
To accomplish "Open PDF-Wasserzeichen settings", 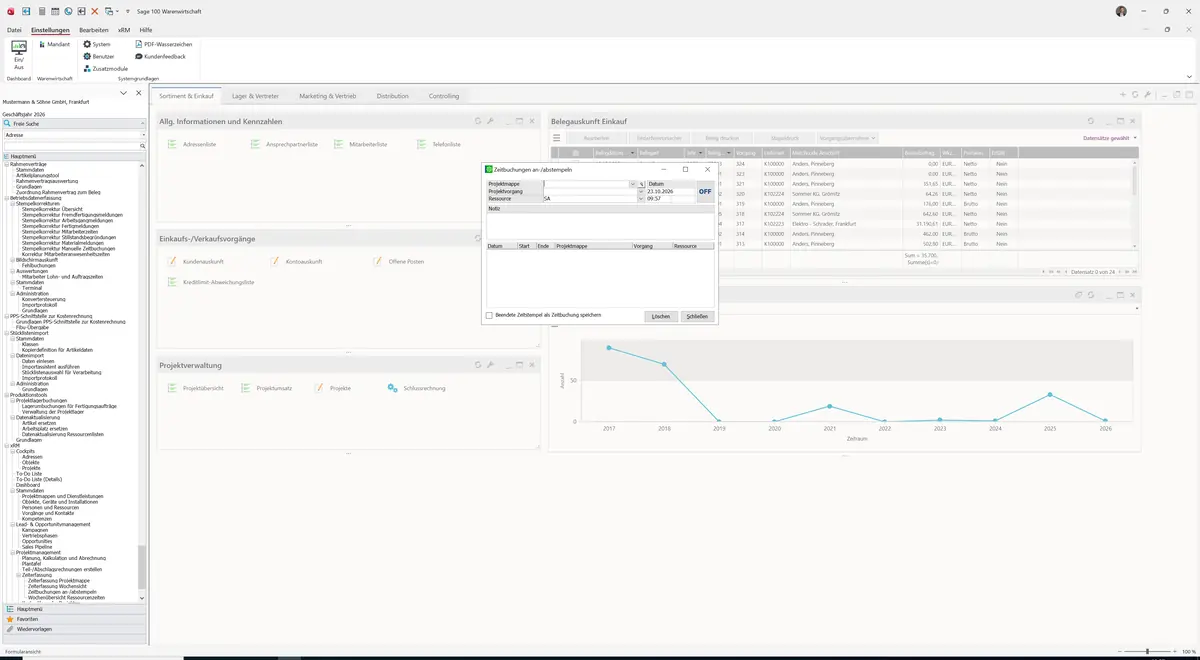I will pyautogui.click(x=164, y=45).
